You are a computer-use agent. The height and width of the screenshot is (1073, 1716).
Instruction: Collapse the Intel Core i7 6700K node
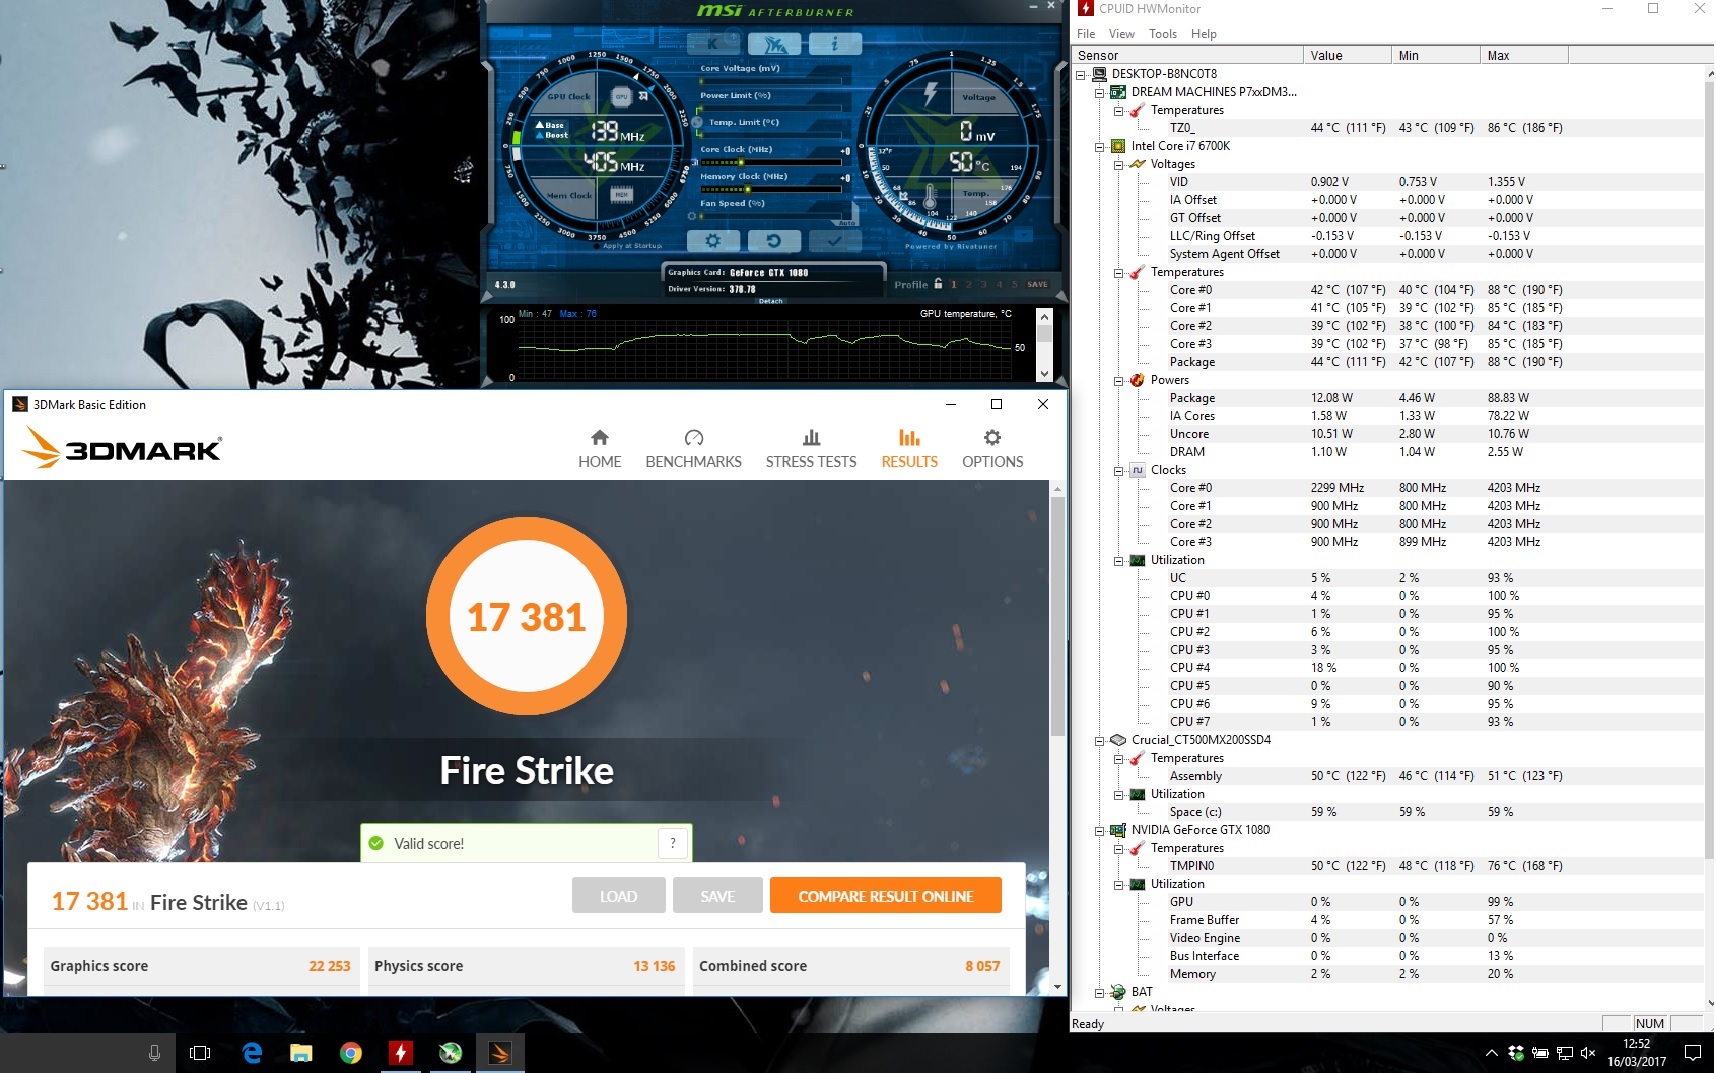[1100, 146]
